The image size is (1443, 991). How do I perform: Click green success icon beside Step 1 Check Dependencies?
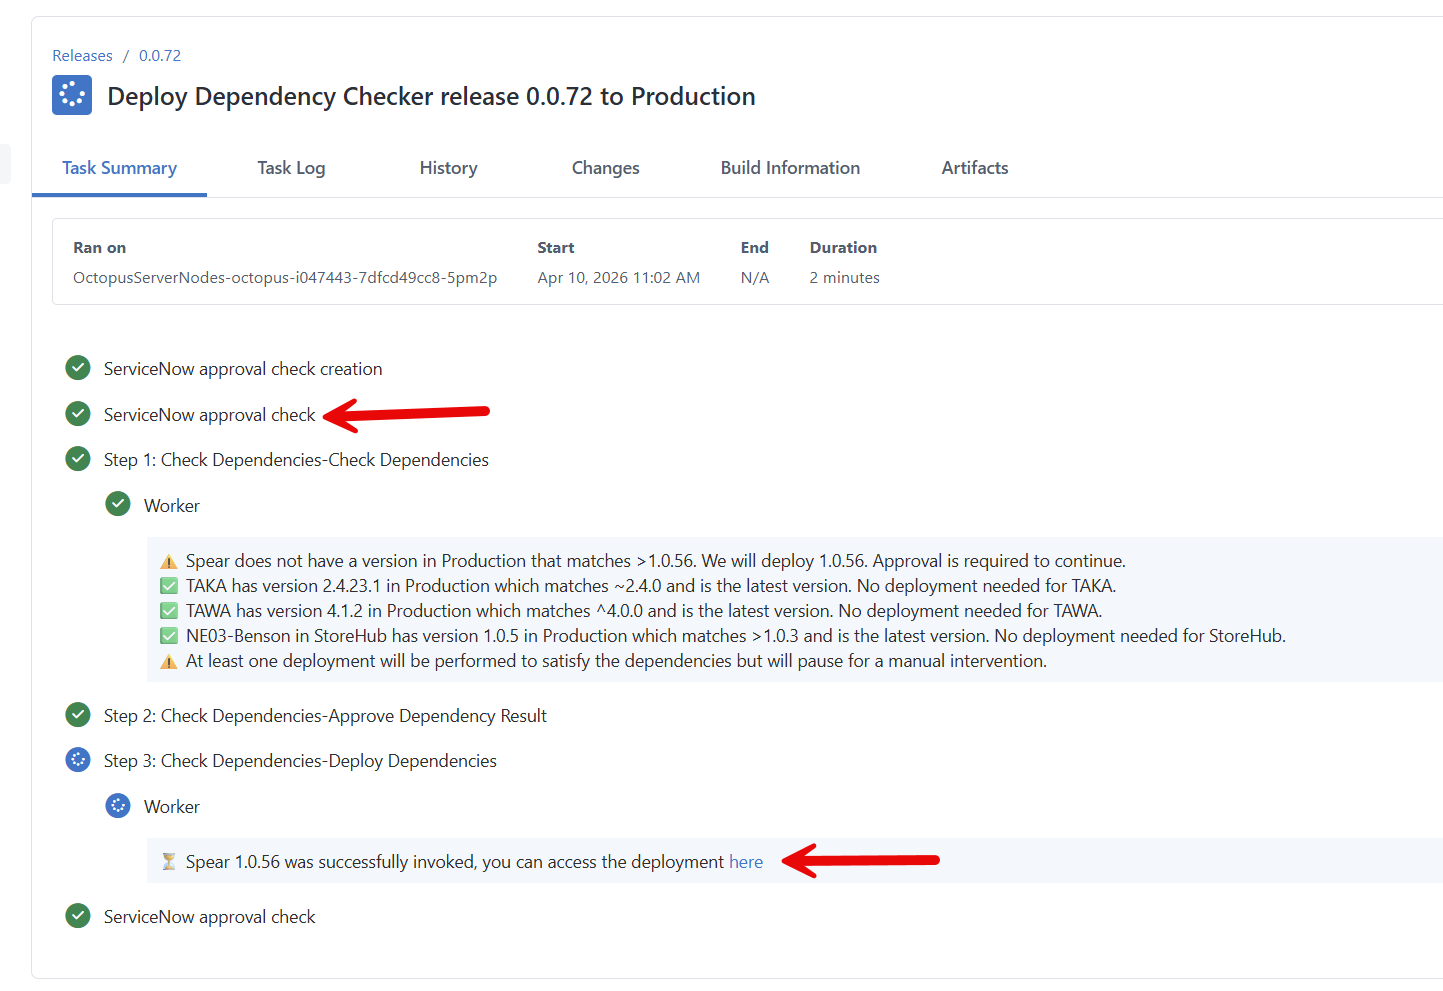(78, 459)
